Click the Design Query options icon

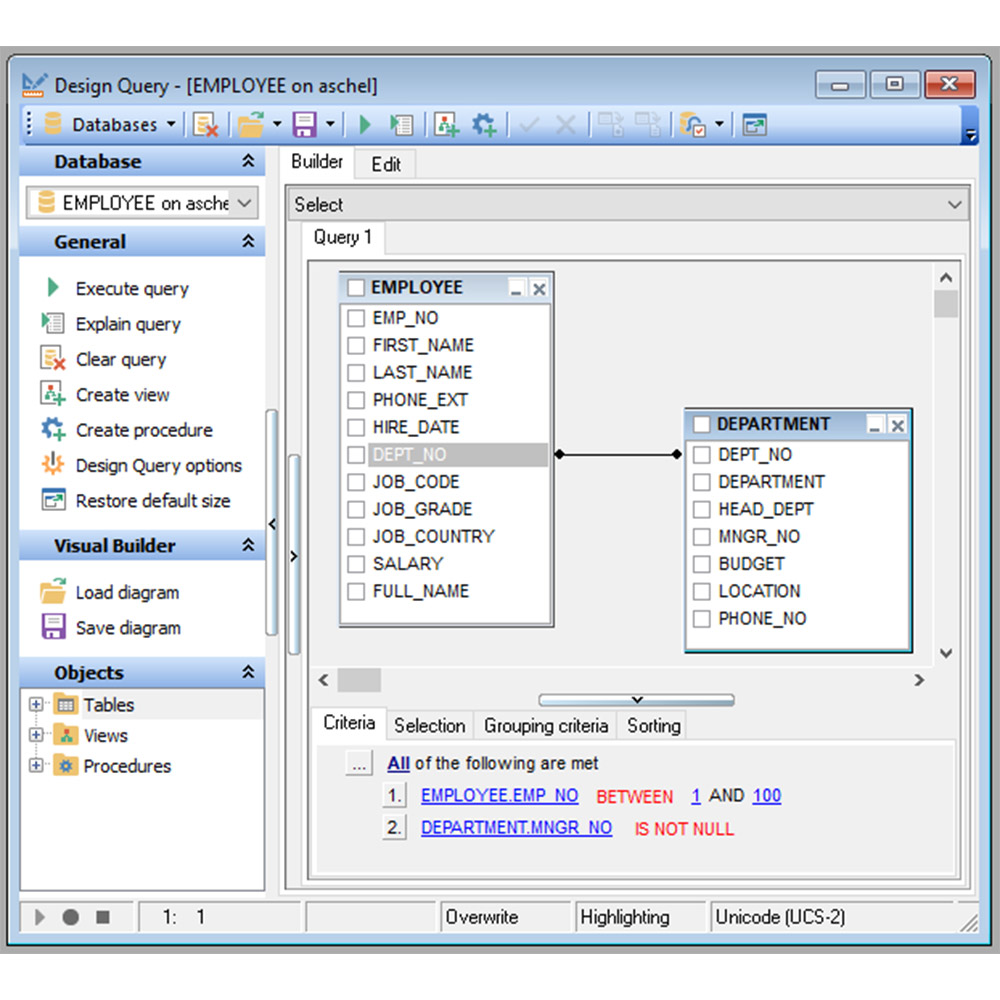coord(53,464)
